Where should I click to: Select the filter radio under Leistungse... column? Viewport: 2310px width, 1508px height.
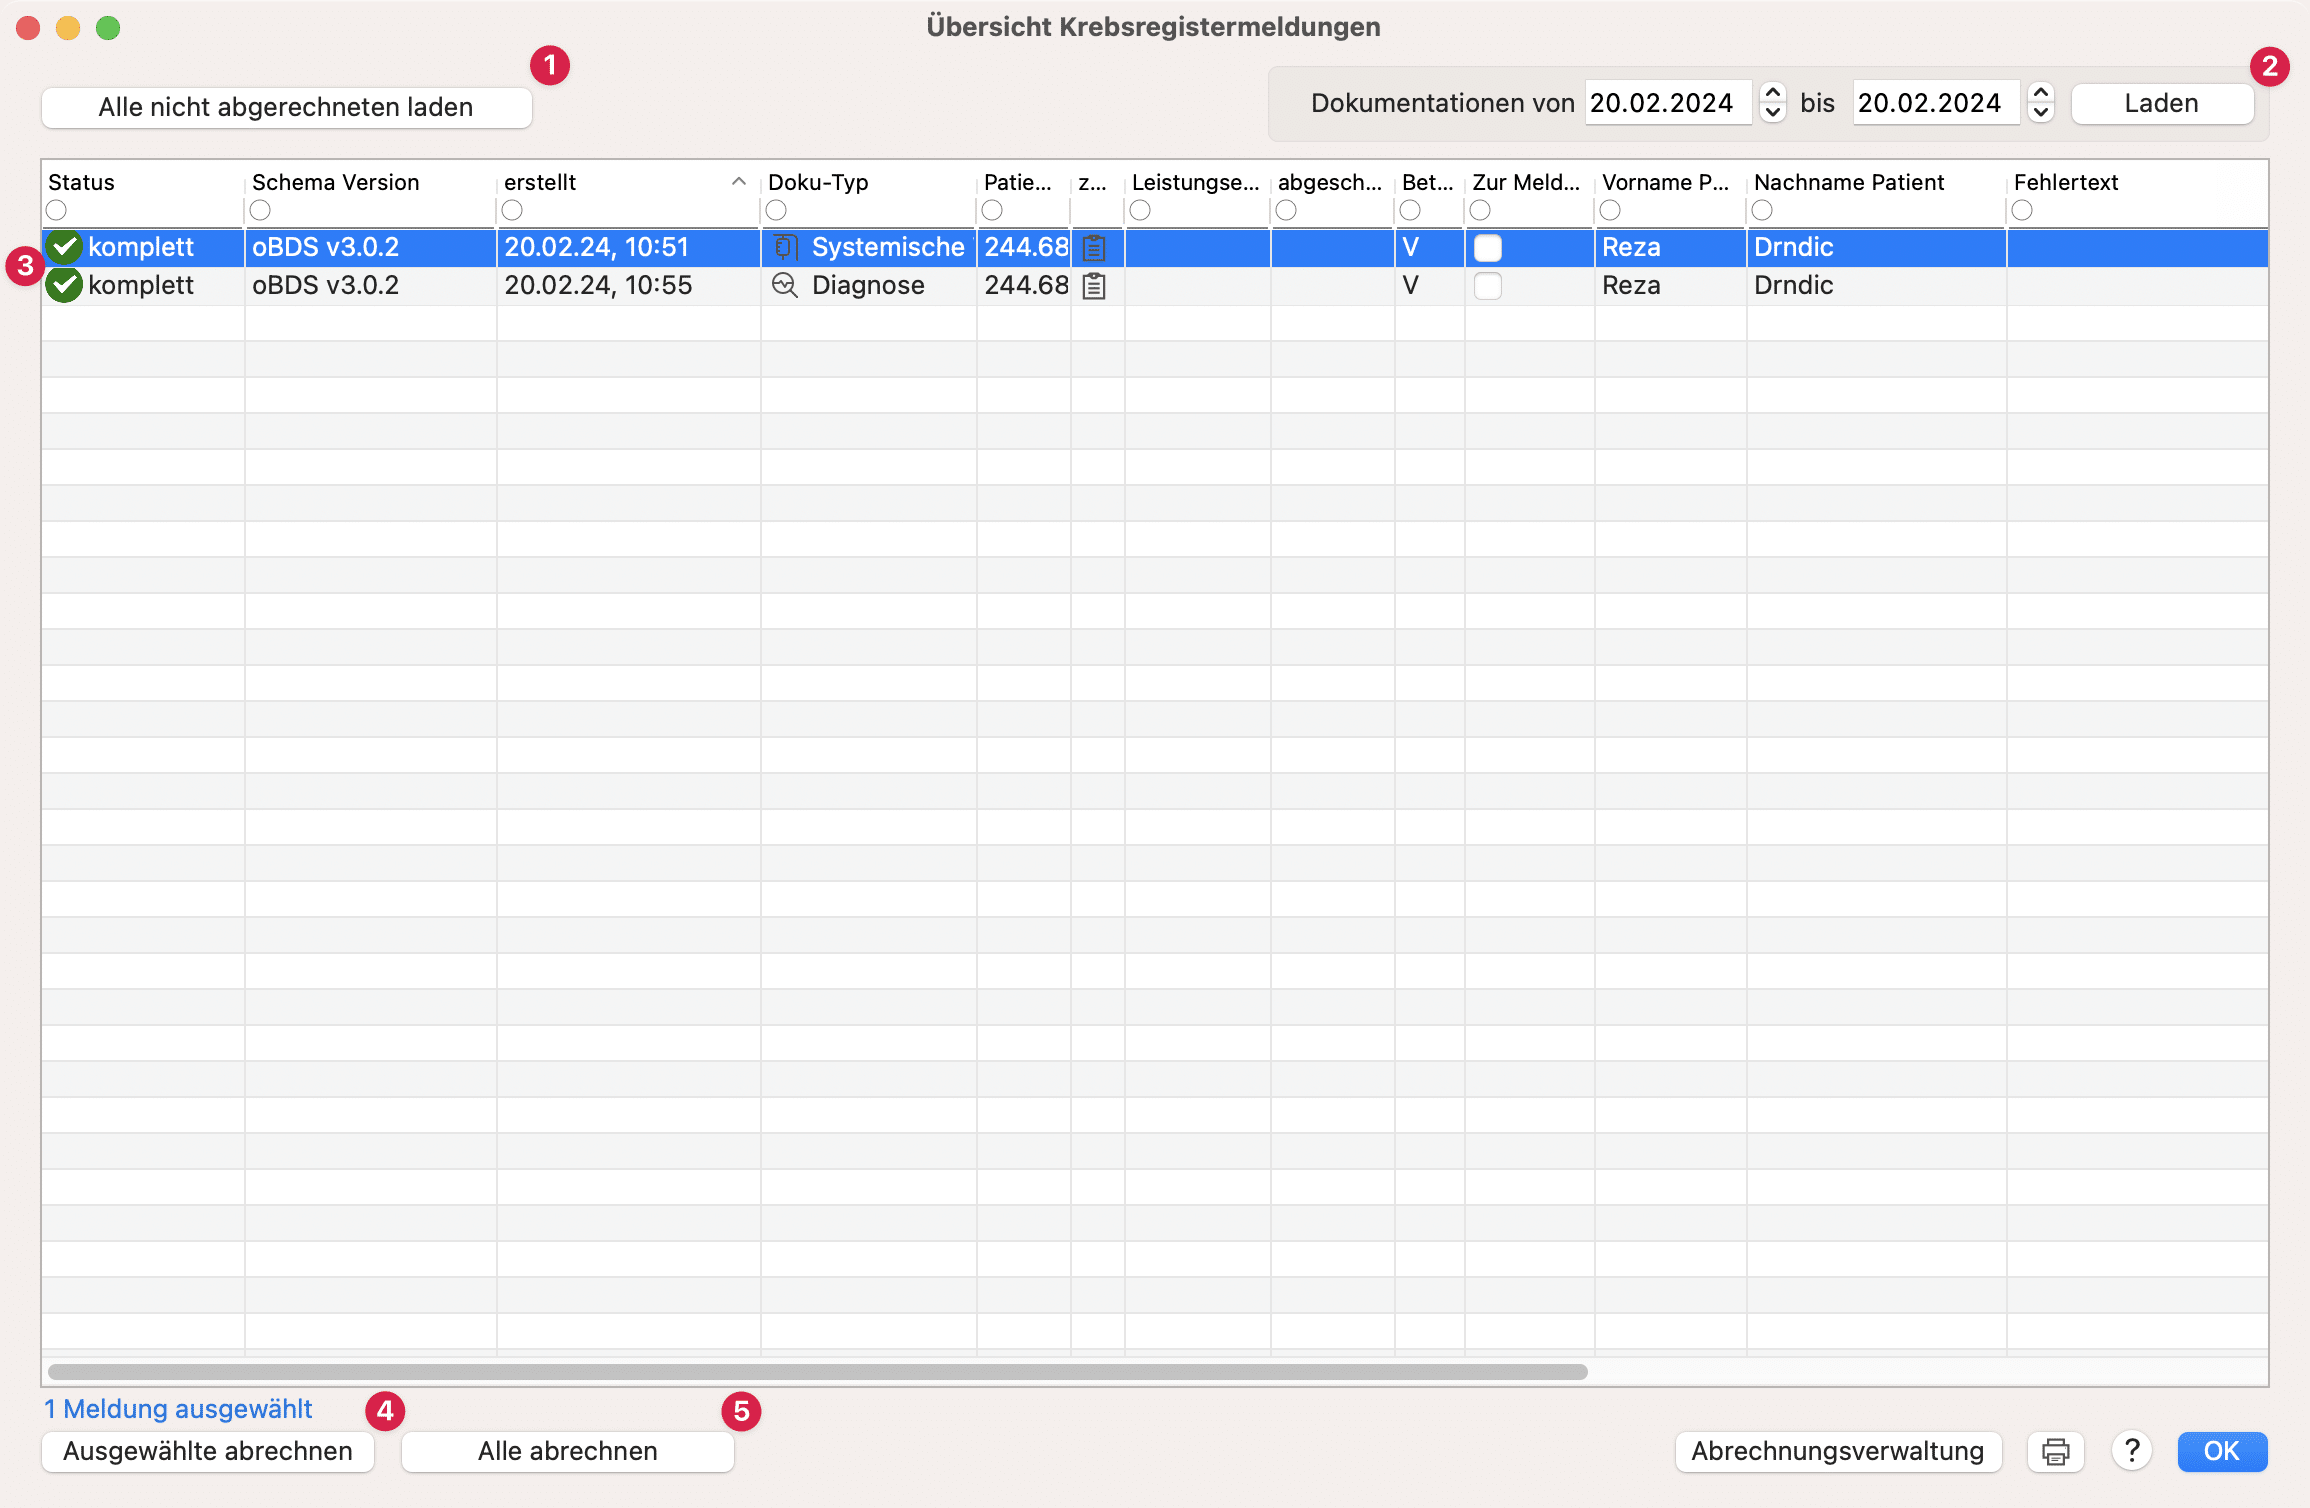coord(1140,210)
